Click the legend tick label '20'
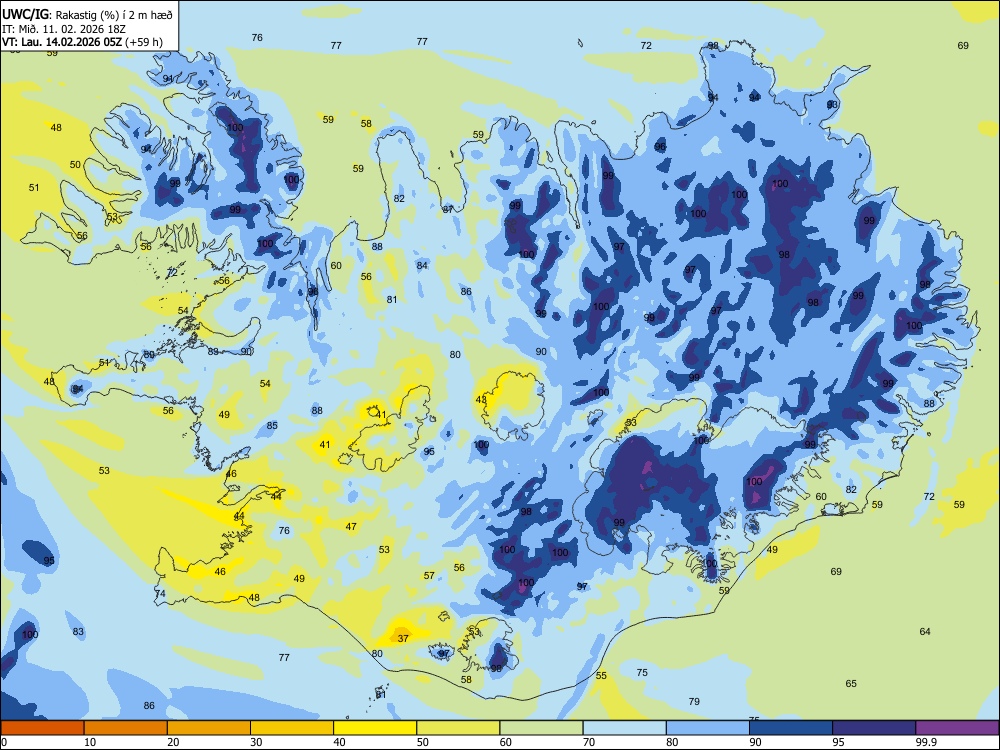 coord(173,742)
